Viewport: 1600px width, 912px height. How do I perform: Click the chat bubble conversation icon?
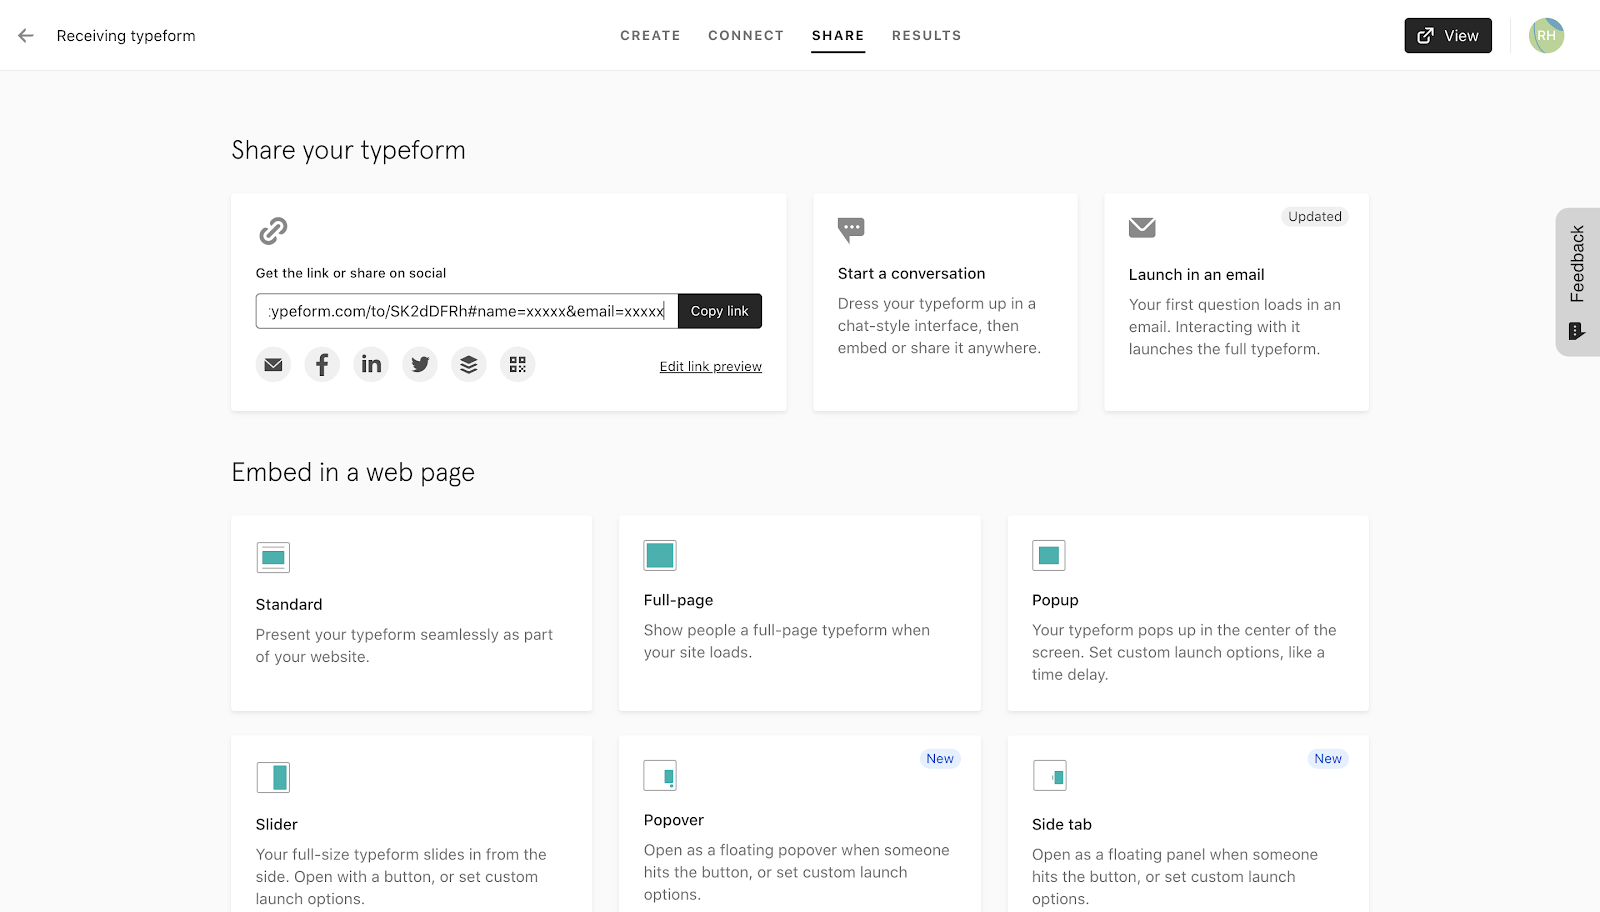[851, 230]
